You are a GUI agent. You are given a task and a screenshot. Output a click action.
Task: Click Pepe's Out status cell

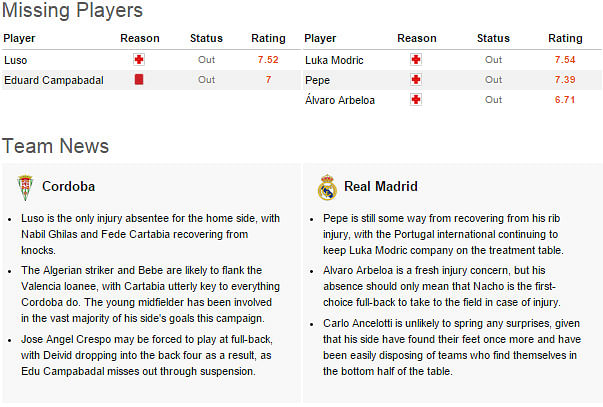point(493,80)
